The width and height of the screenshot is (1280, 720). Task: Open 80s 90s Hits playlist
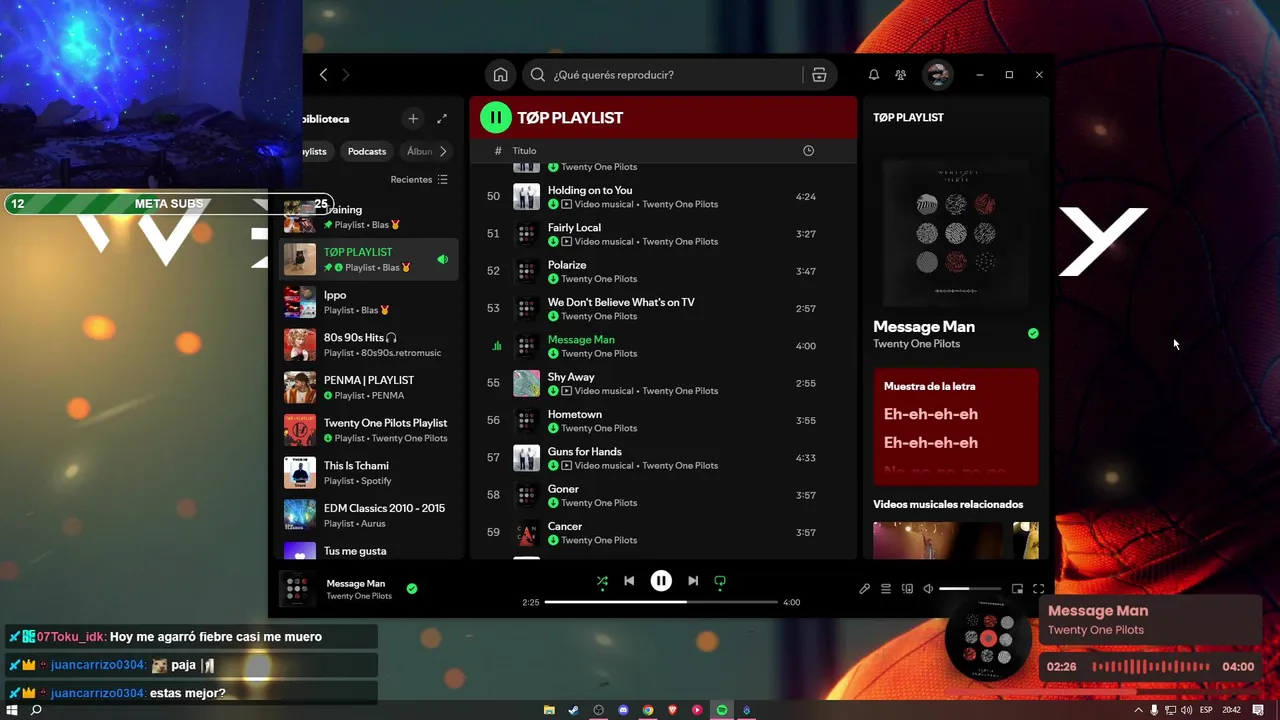tap(369, 345)
